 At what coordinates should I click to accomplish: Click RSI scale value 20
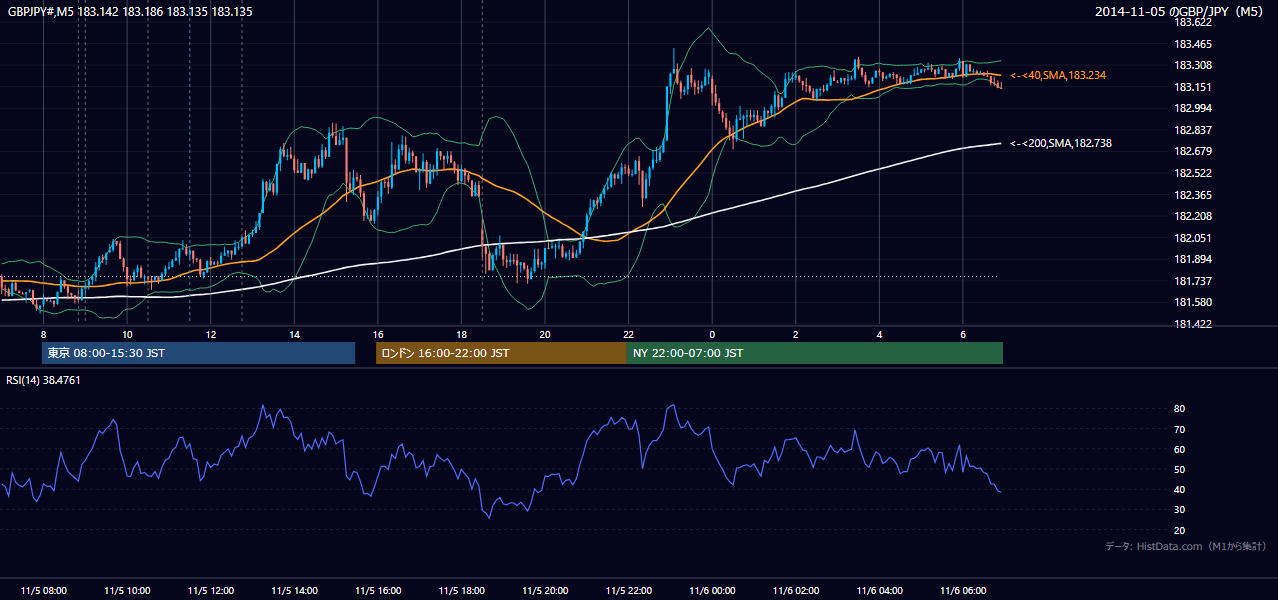click(1180, 530)
